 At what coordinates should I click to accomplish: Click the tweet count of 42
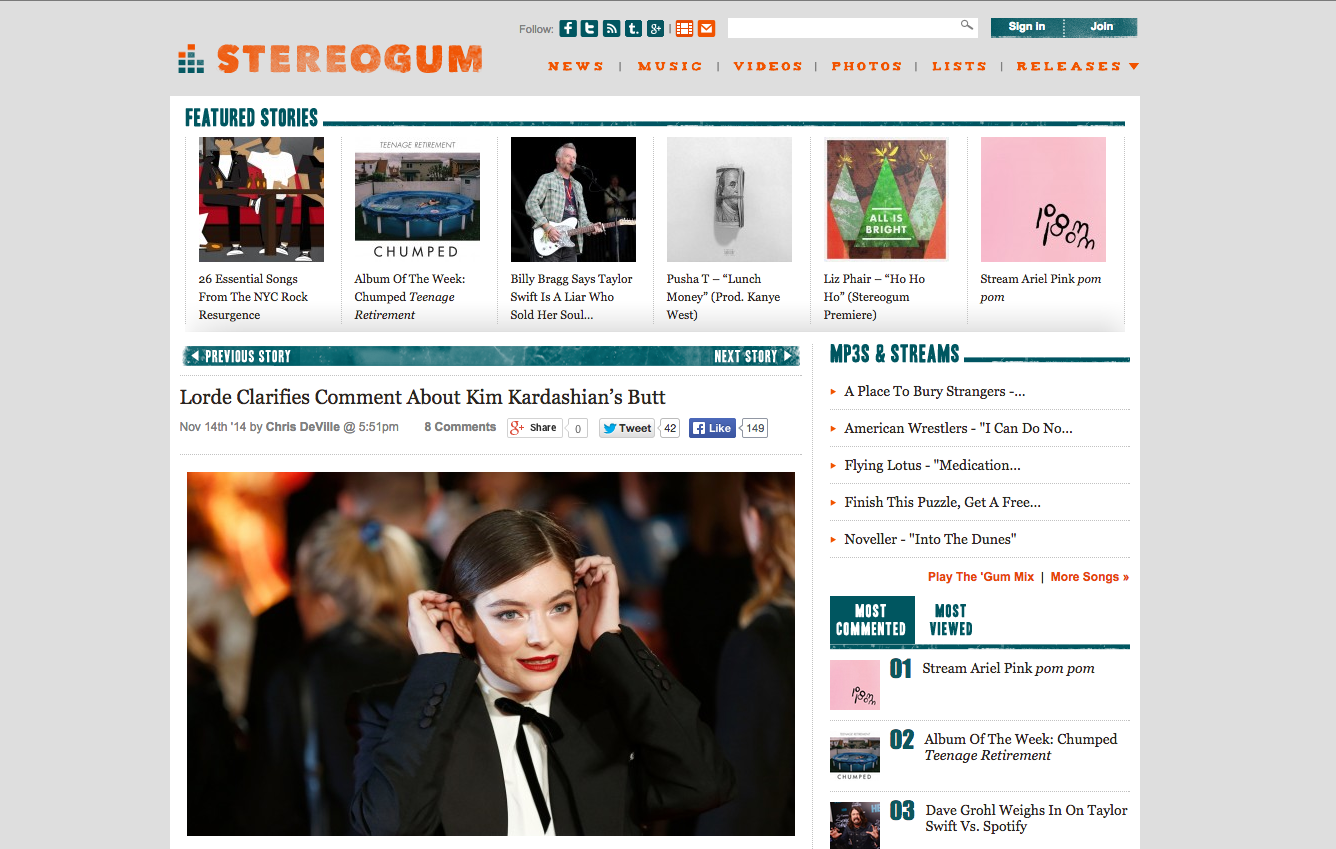tap(670, 428)
